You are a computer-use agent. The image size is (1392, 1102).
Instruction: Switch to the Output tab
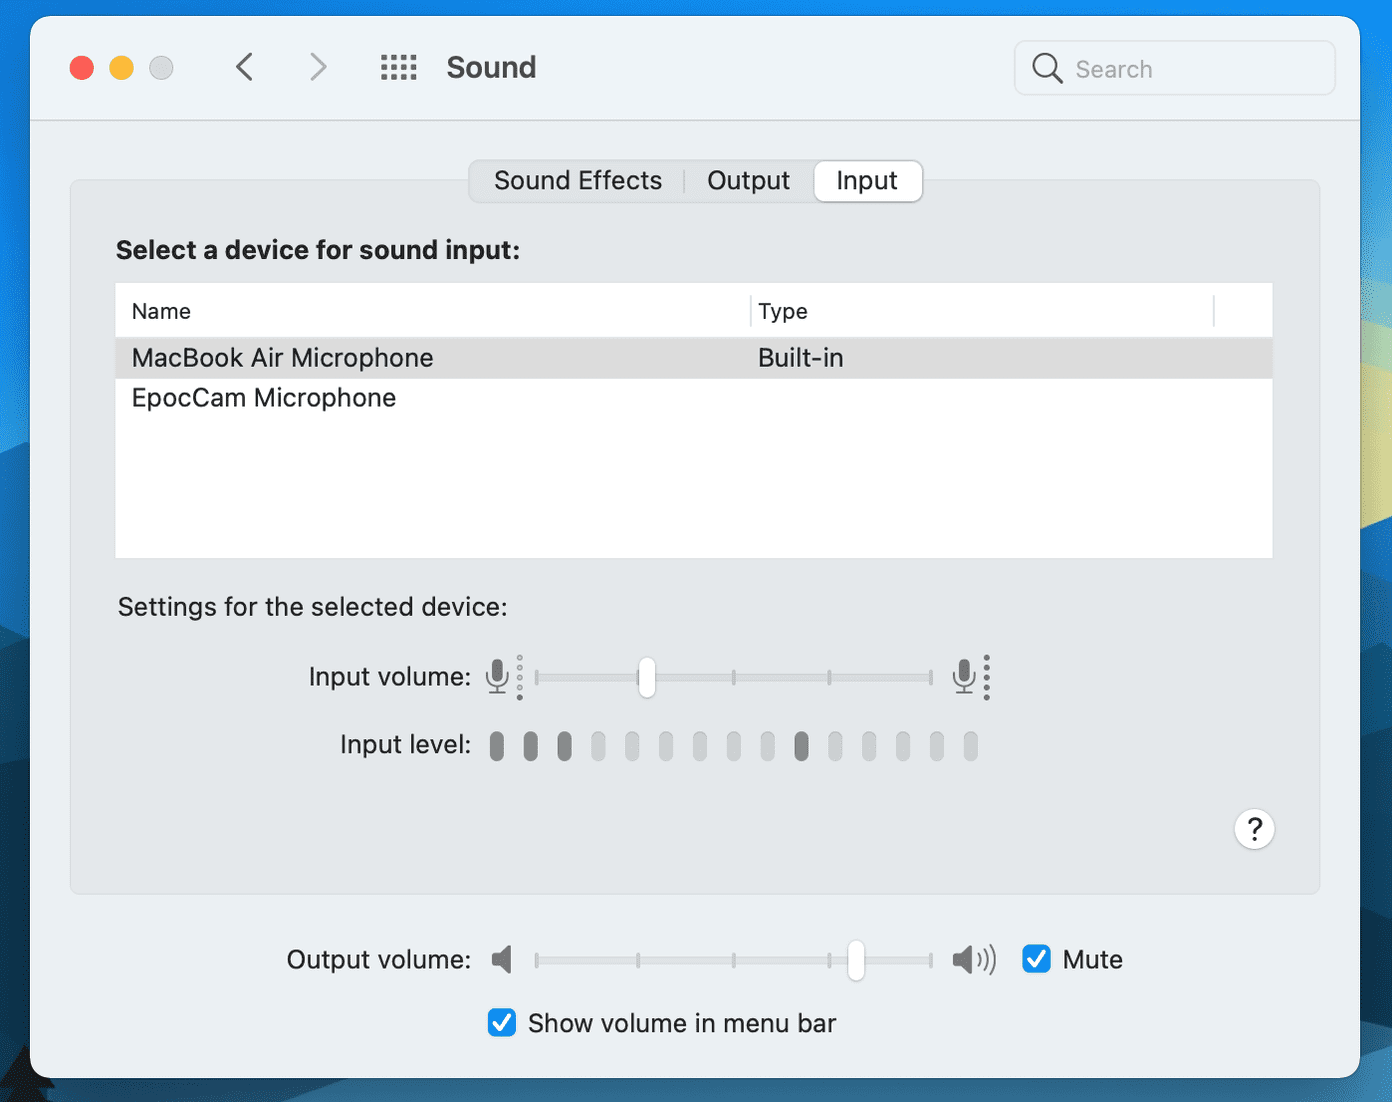point(748,181)
